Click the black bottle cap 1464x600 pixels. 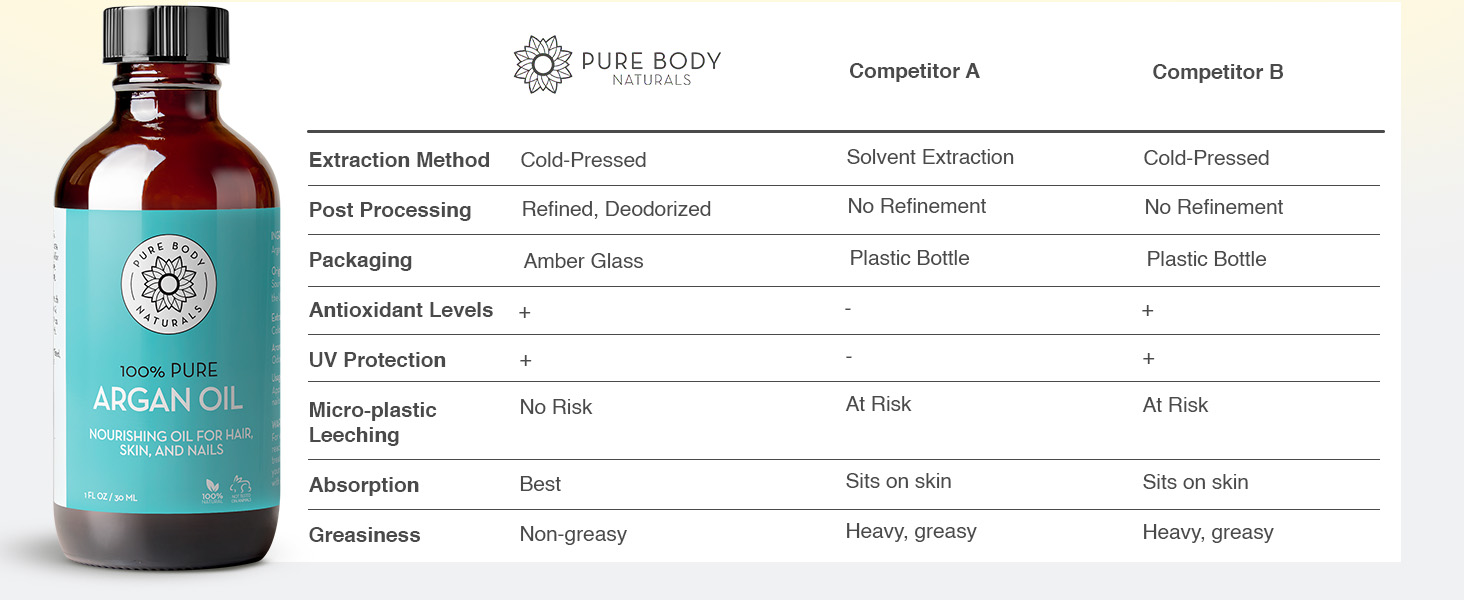point(167,35)
